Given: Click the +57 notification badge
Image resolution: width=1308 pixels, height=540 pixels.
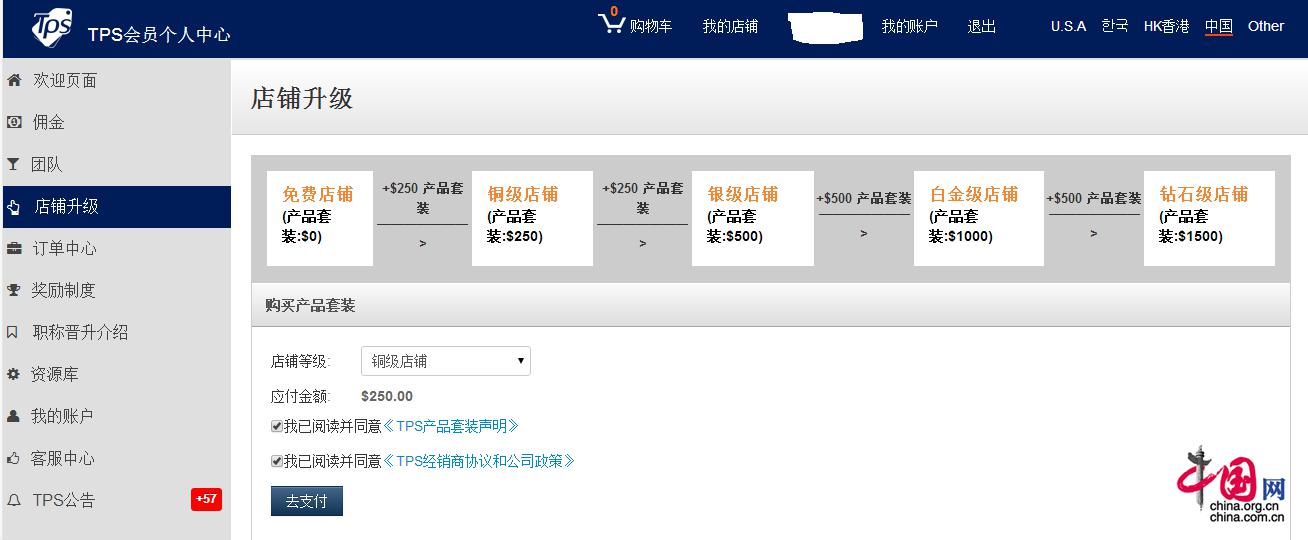Looking at the screenshot, I should (206, 499).
